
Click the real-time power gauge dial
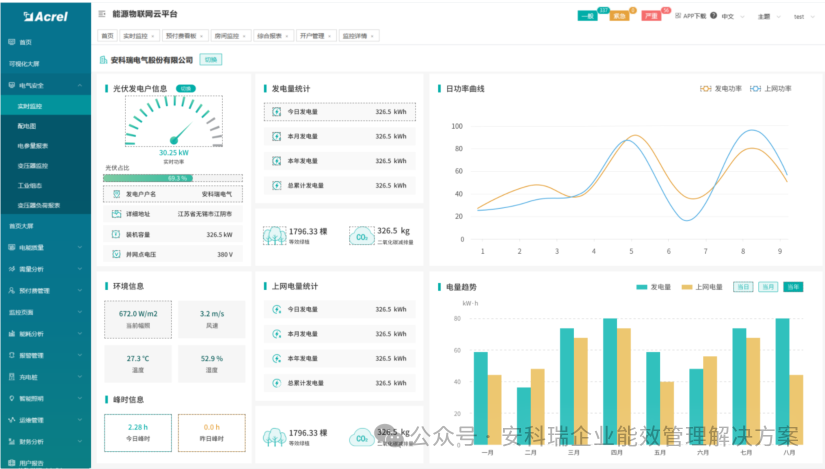pyautogui.click(x=174, y=121)
